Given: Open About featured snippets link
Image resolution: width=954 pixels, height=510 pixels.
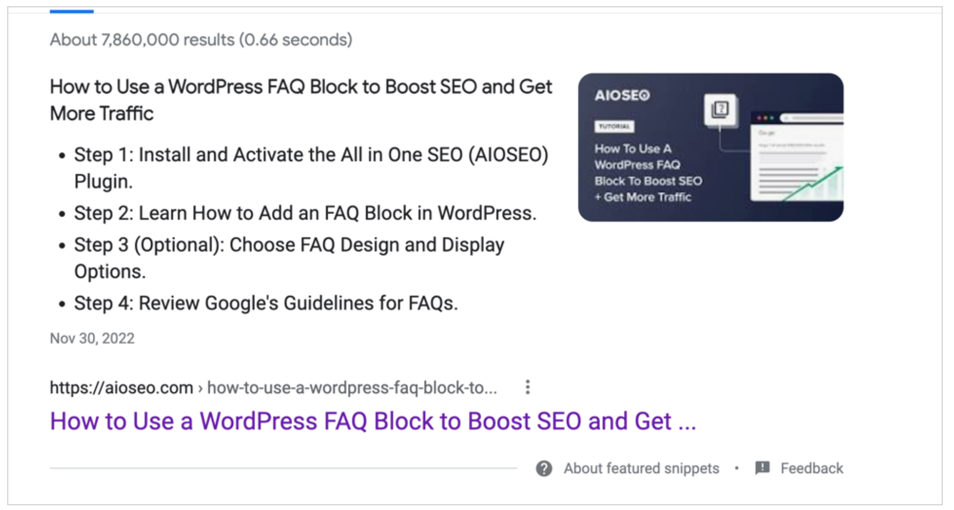Looking at the screenshot, I should coord(641,469).
